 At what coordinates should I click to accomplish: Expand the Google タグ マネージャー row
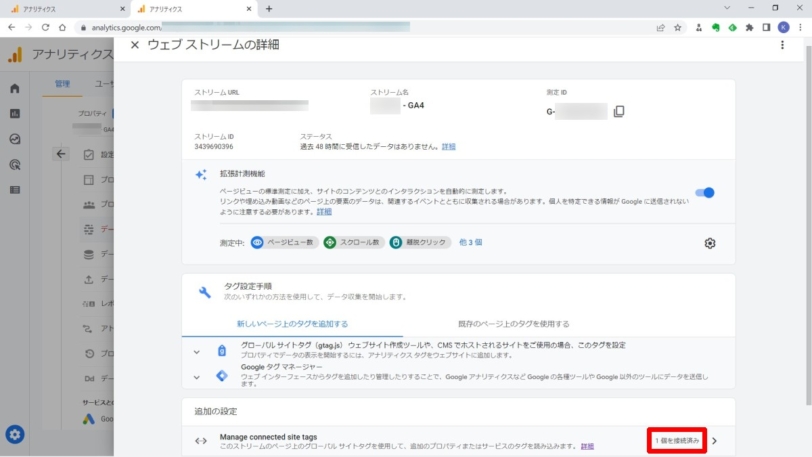point(458,375)
